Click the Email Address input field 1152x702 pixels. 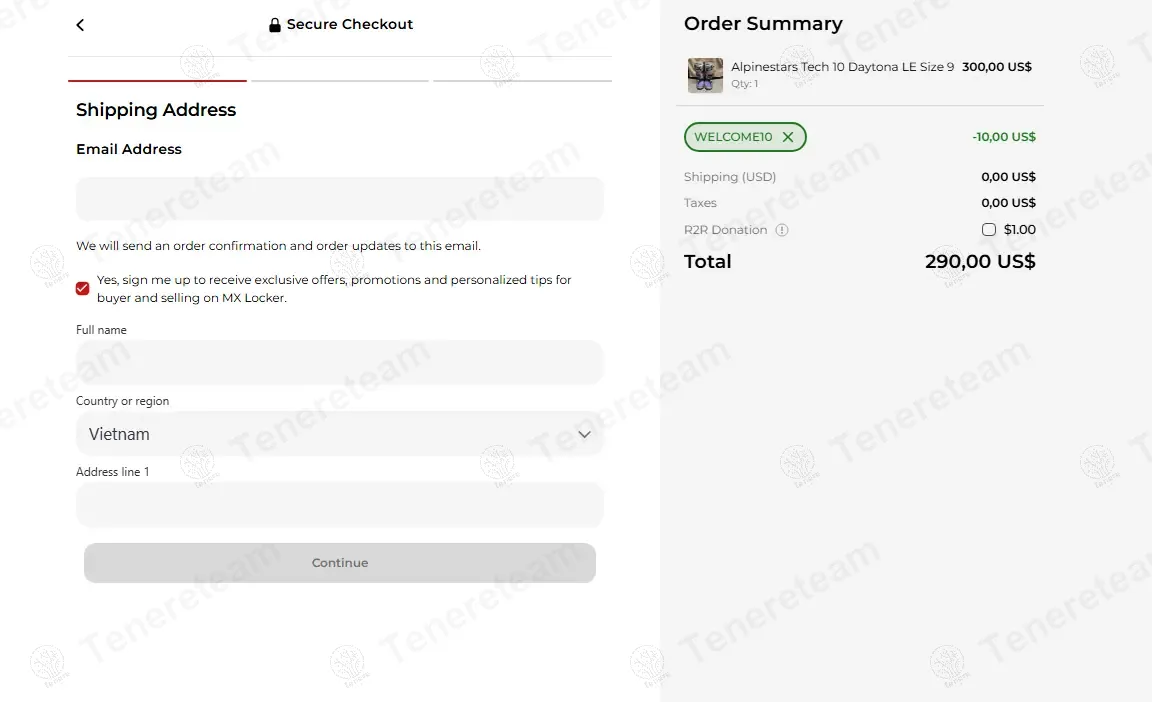(x=340, y=199)
